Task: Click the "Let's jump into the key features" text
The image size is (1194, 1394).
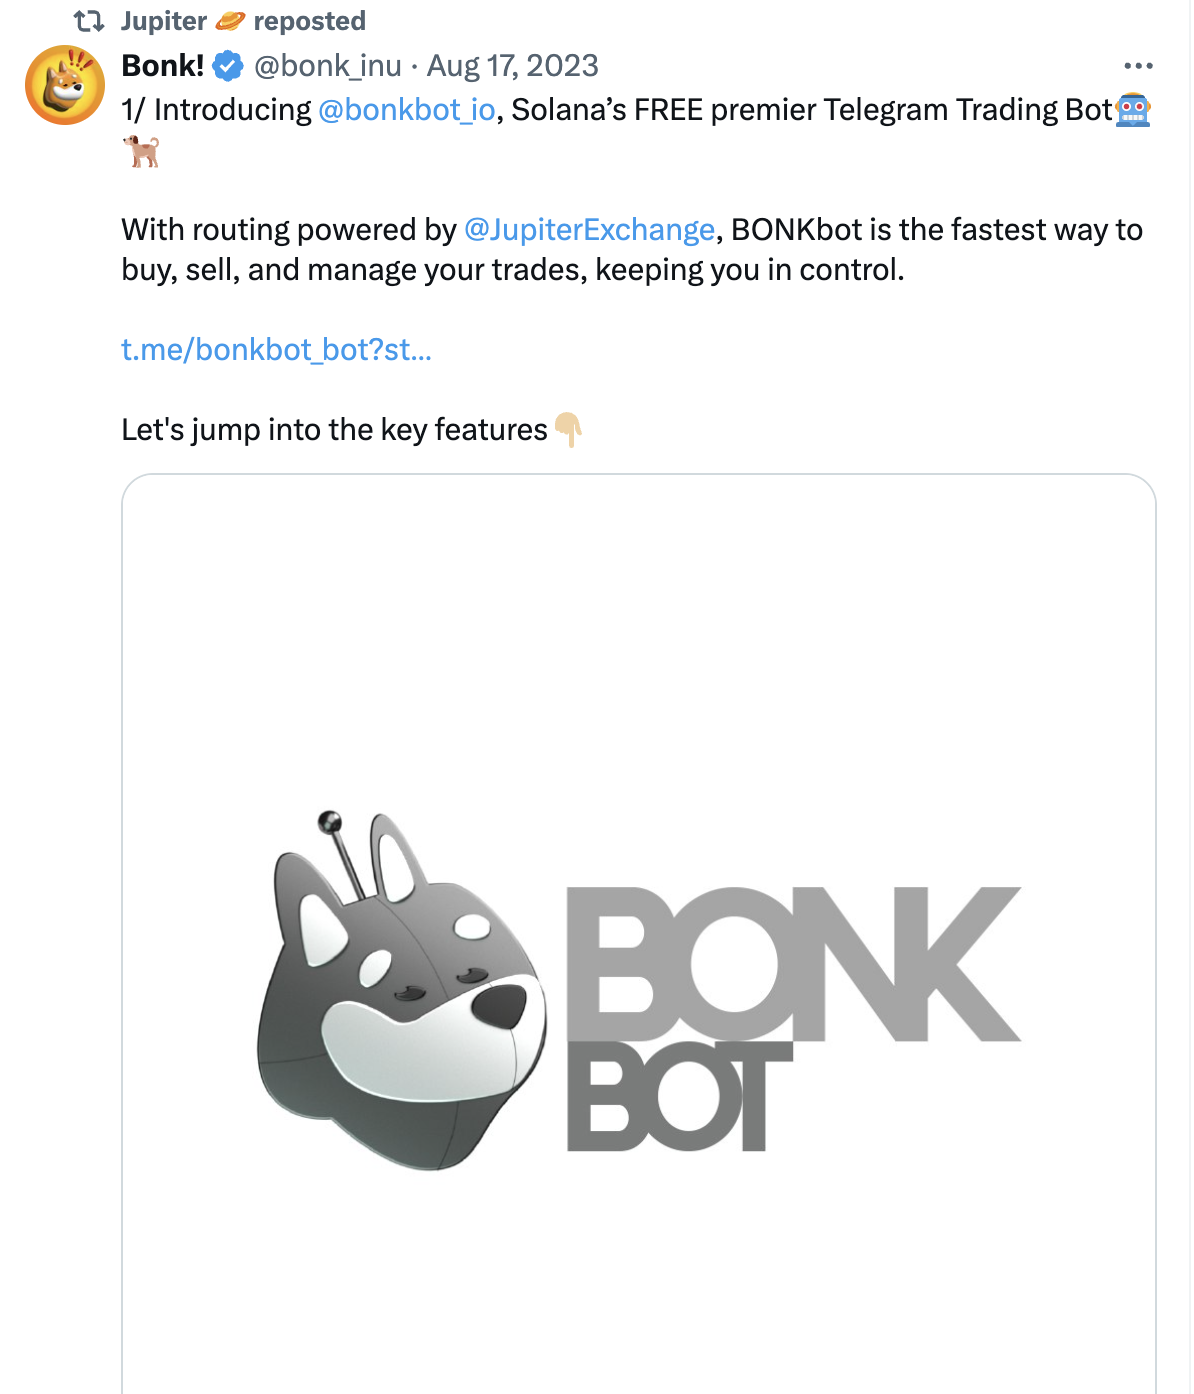Action: point(334,430)
